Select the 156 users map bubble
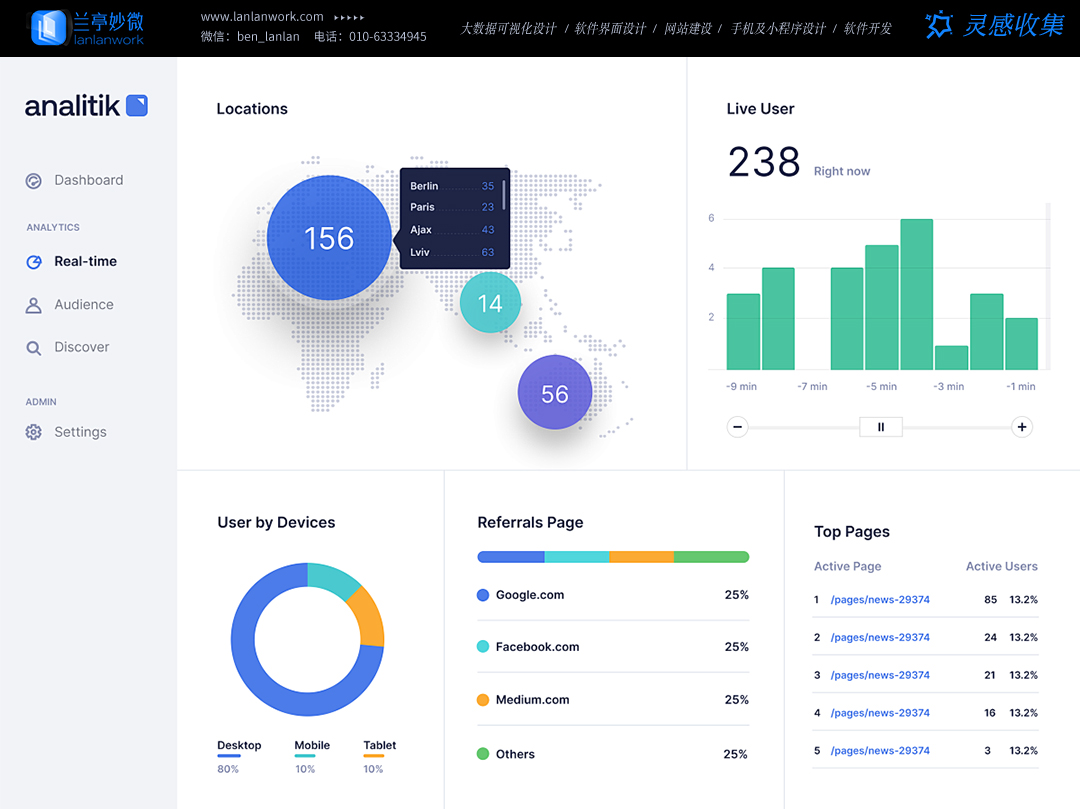 pyautogui.click(x=329, y=238)
